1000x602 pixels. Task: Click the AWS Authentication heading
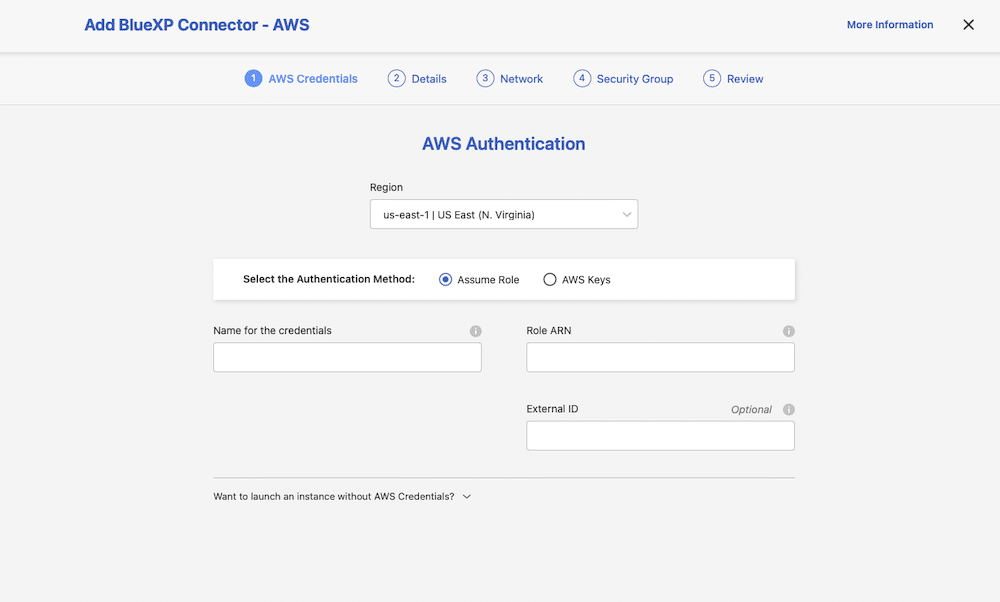[504, 144]
